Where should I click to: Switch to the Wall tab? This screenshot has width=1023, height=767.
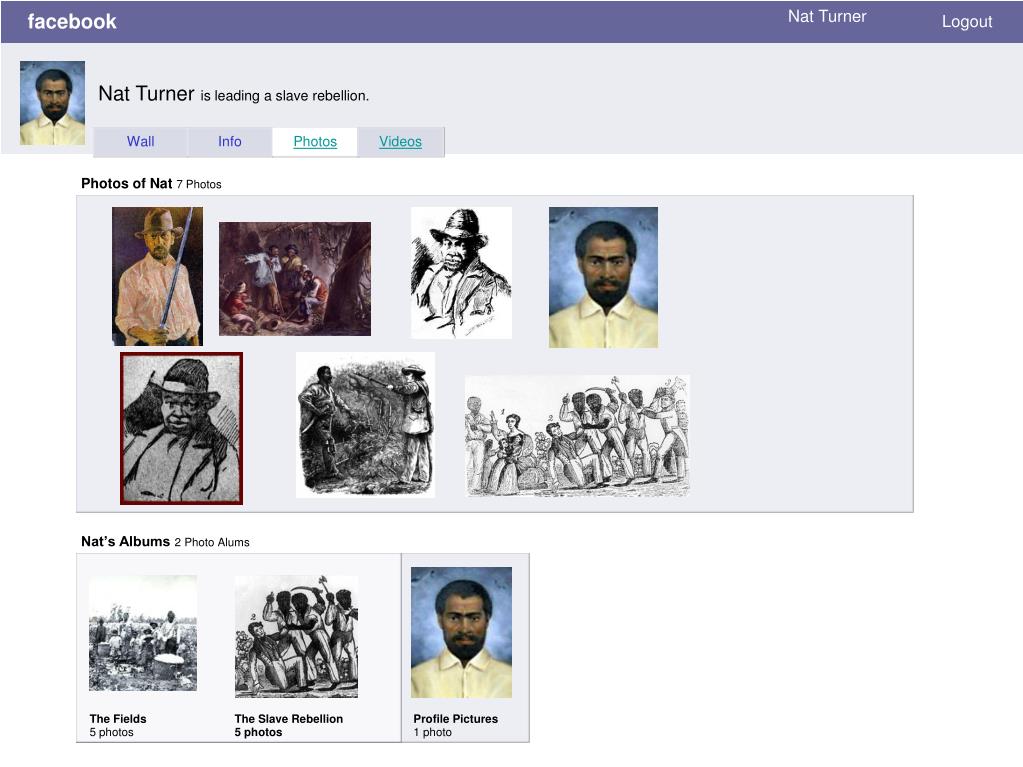point(140,142)
